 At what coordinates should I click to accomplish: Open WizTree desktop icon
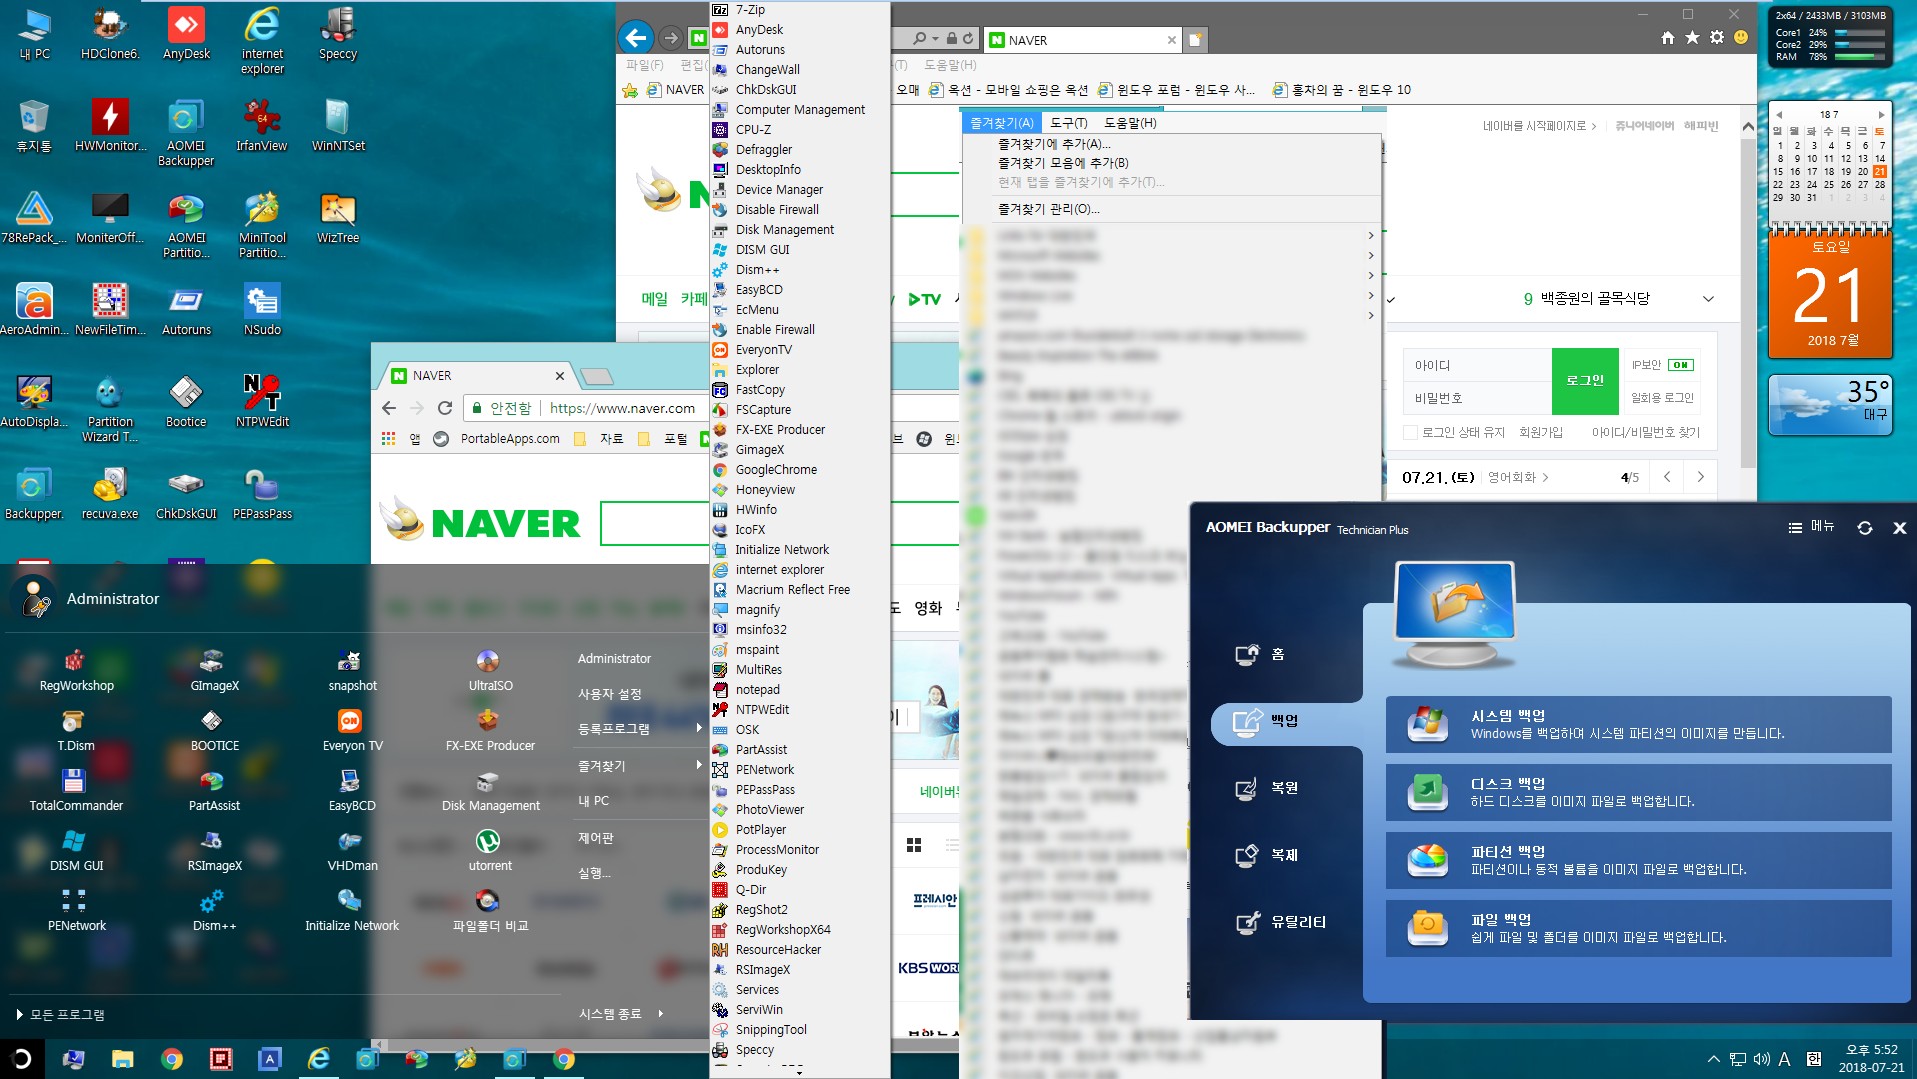[x=338, y=218]
